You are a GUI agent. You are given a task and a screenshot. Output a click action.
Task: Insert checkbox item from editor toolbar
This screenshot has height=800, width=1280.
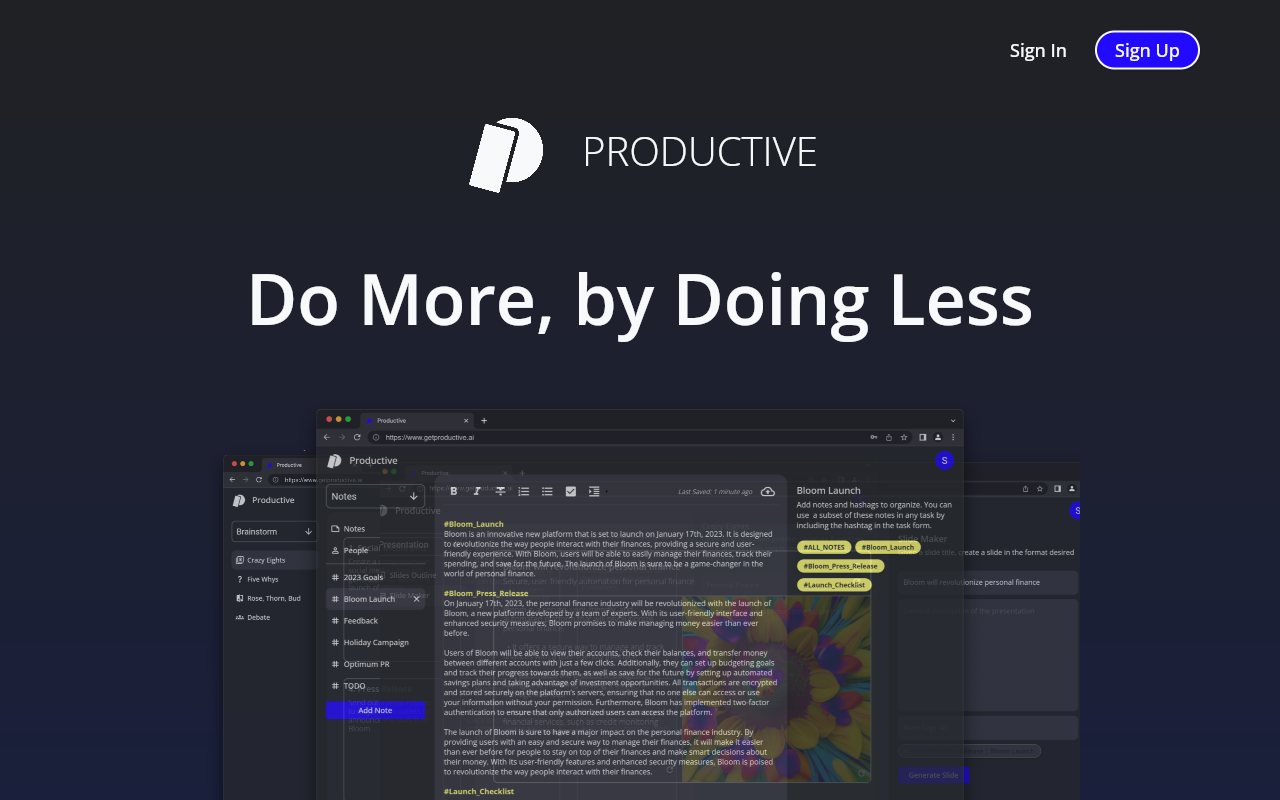571,491
